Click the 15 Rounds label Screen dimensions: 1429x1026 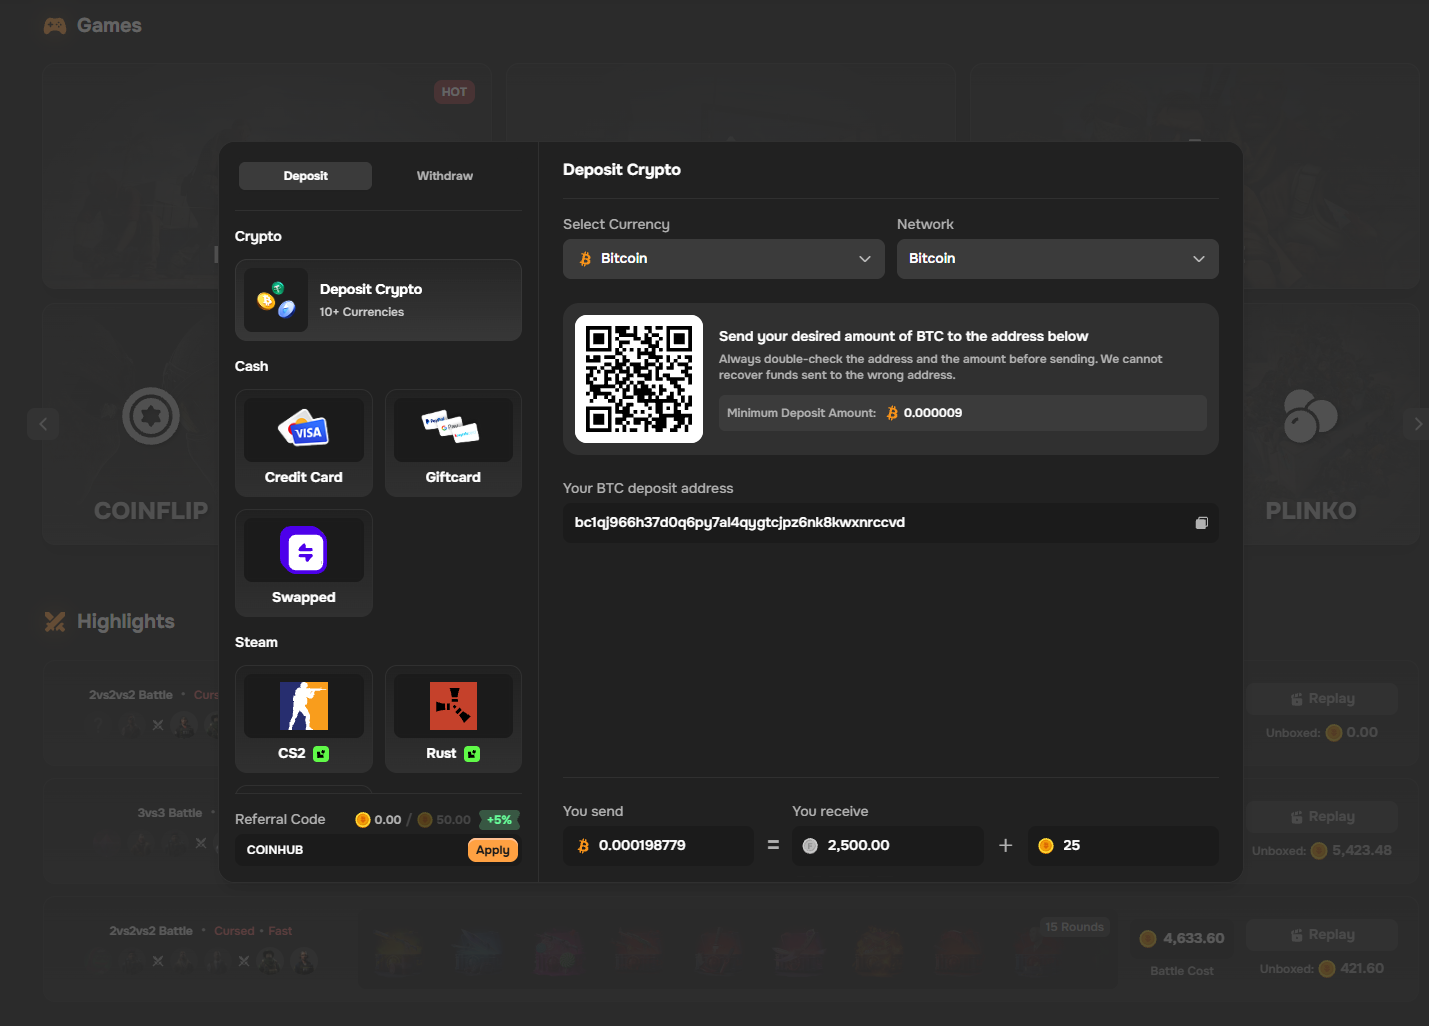pyautogui.click(x=1075, y=927)
